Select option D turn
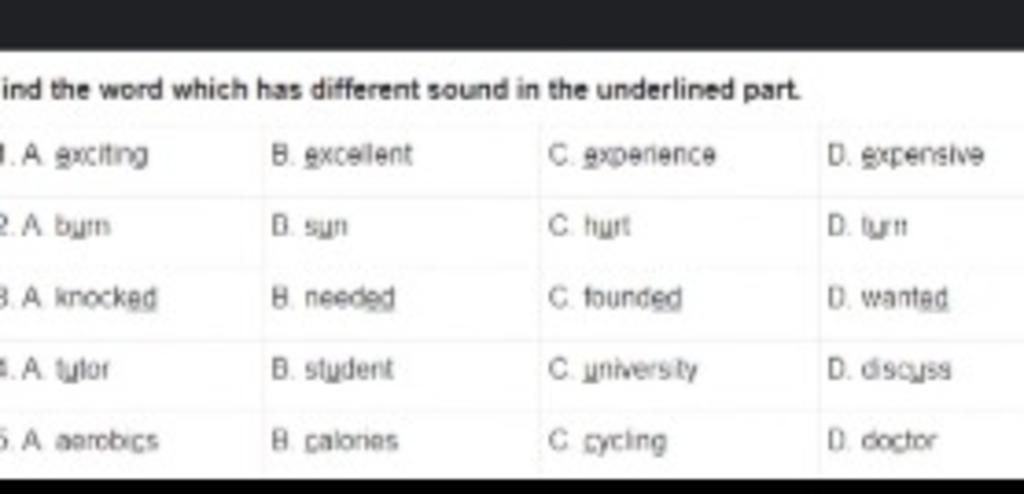The image size is (1024, 494). coord(867,227)
